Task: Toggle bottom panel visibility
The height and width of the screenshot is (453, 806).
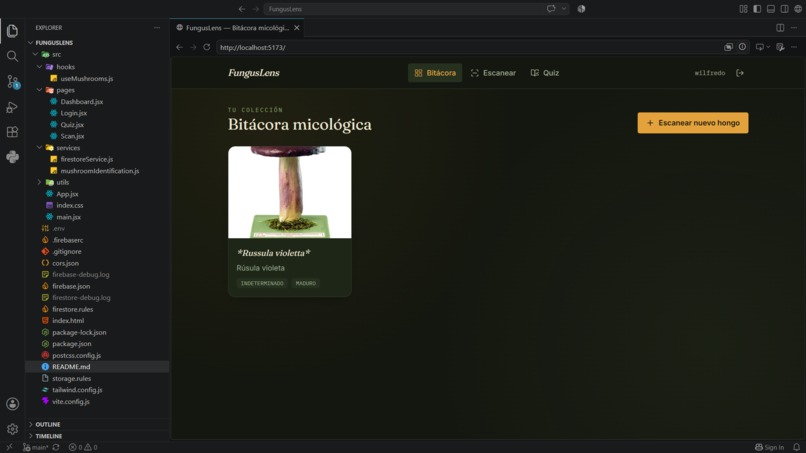Action: click(x=771, y=9)
